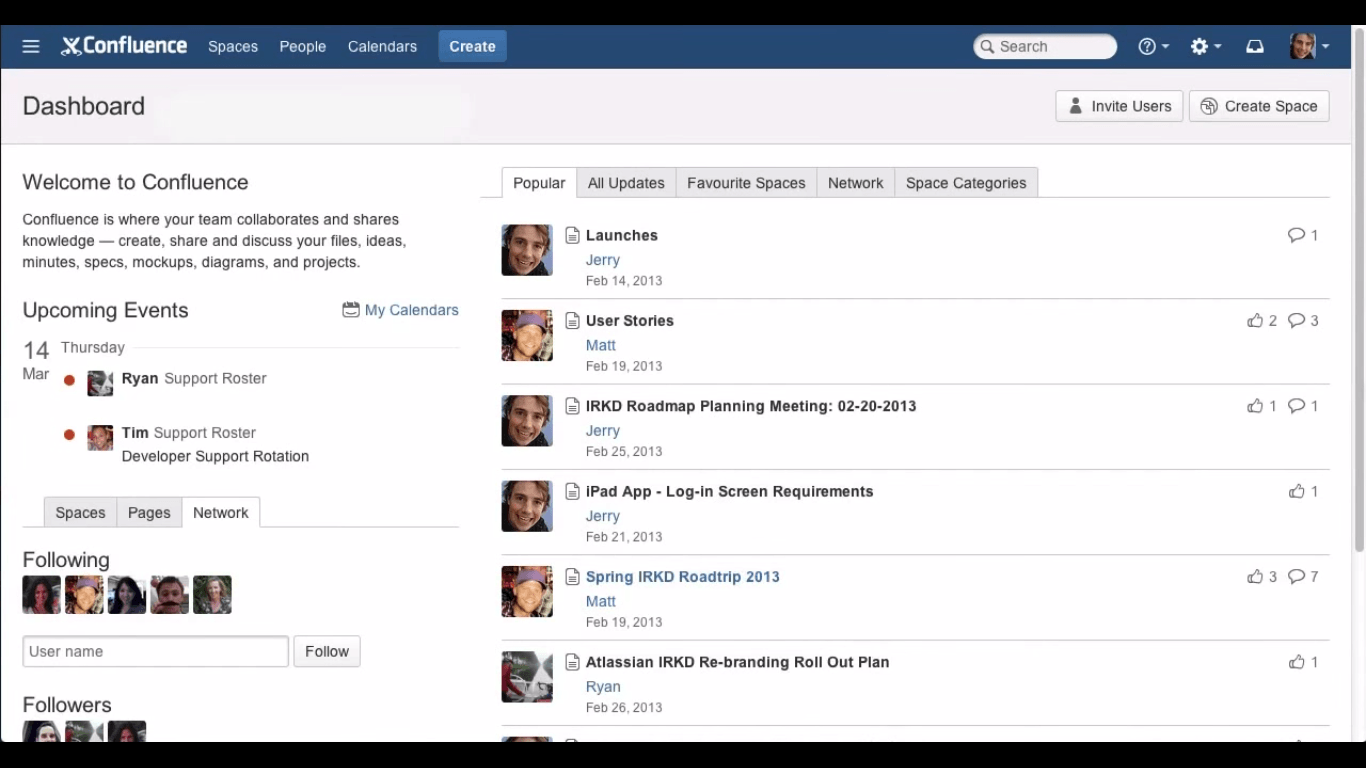Open the Spaces menu in top navigation
Image resolution: width=1366 pixels, height=768 pixels.
[x=233, y=46]
